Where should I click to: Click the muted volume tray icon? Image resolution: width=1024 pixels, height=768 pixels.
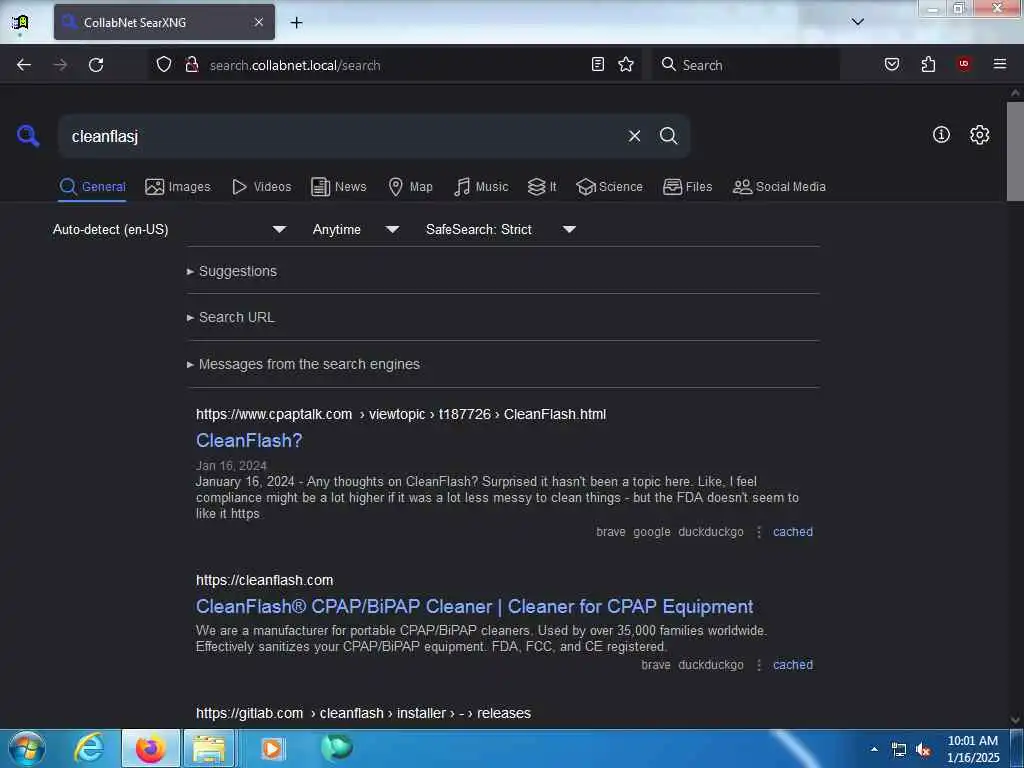click(923, 750)
